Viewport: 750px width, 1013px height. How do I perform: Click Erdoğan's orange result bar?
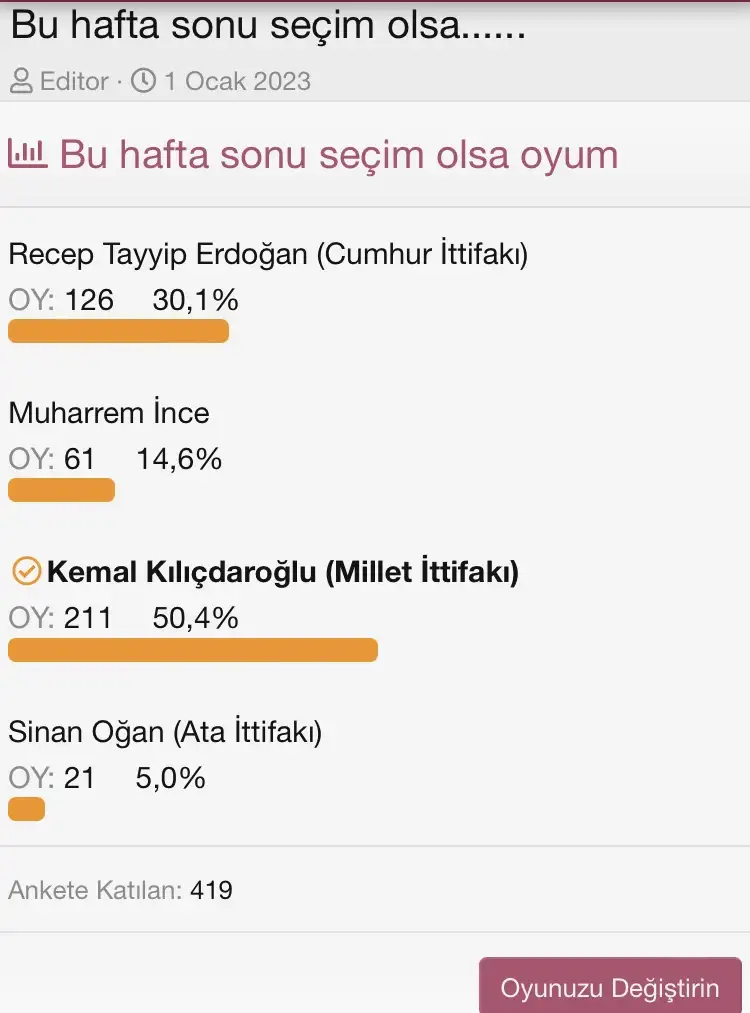coord(118,331)
